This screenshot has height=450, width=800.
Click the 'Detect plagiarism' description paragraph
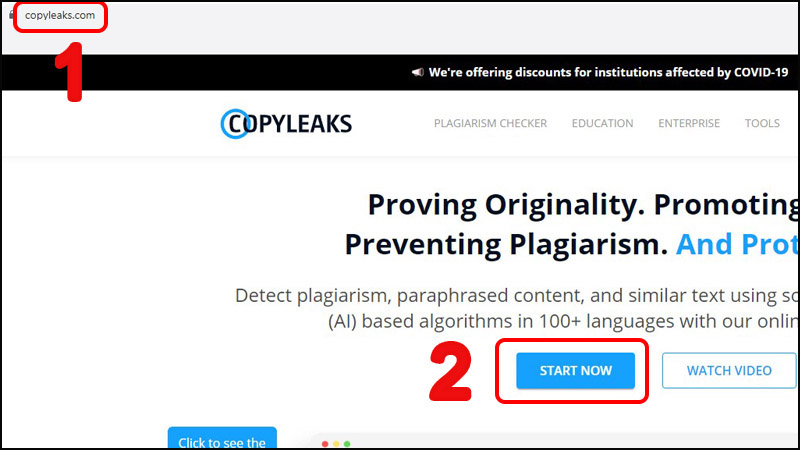tap(516, 308)
